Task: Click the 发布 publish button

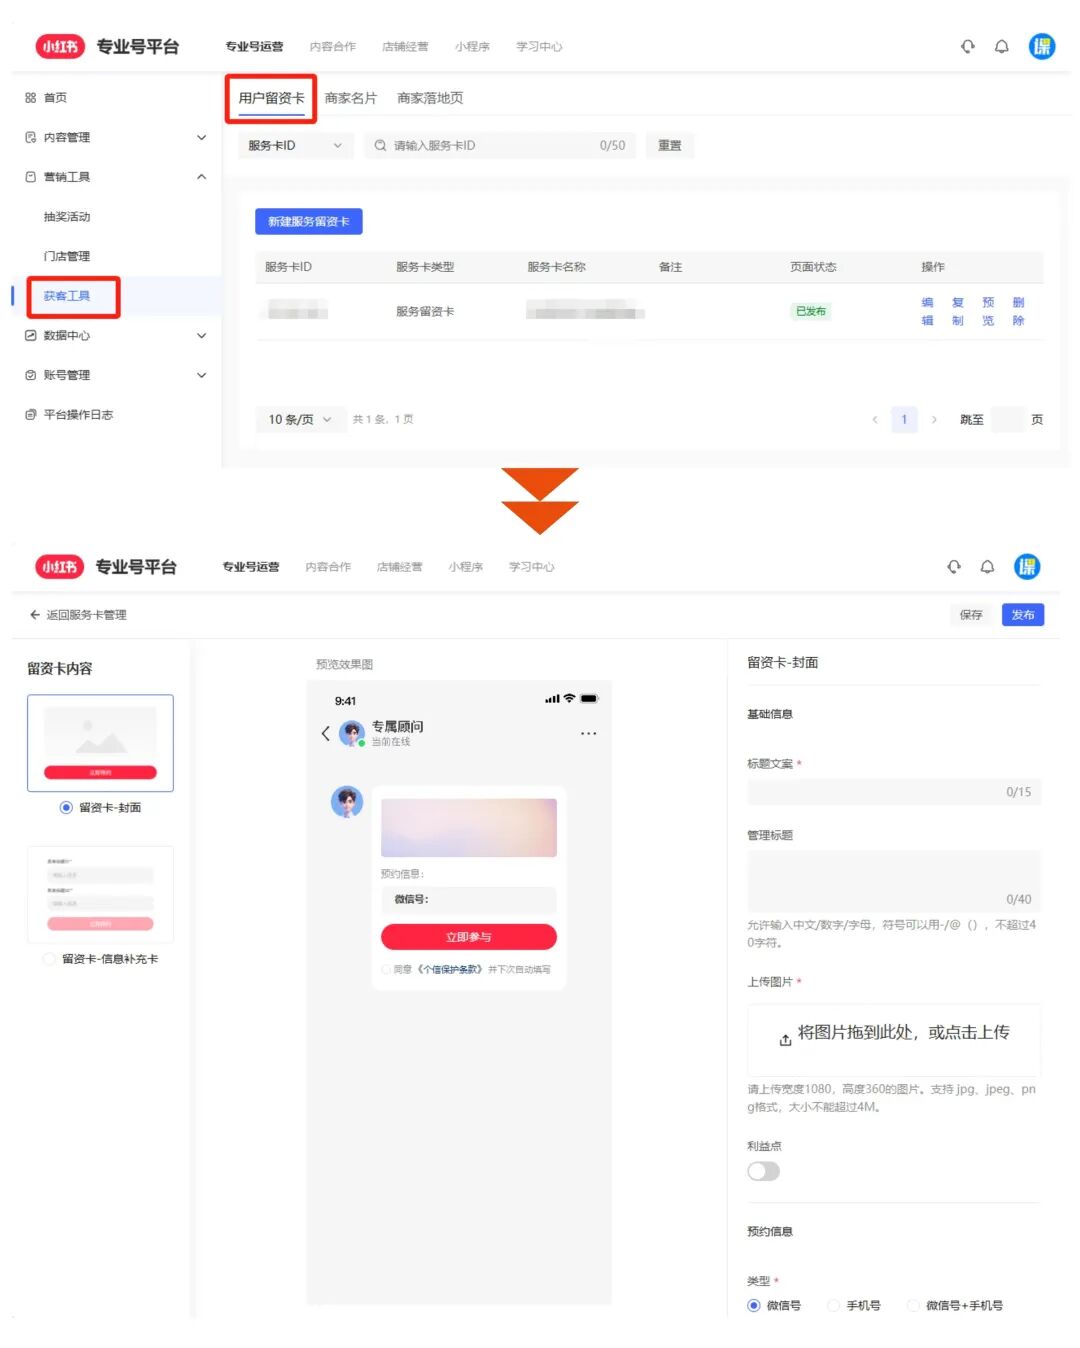Action: (1023, 614)
